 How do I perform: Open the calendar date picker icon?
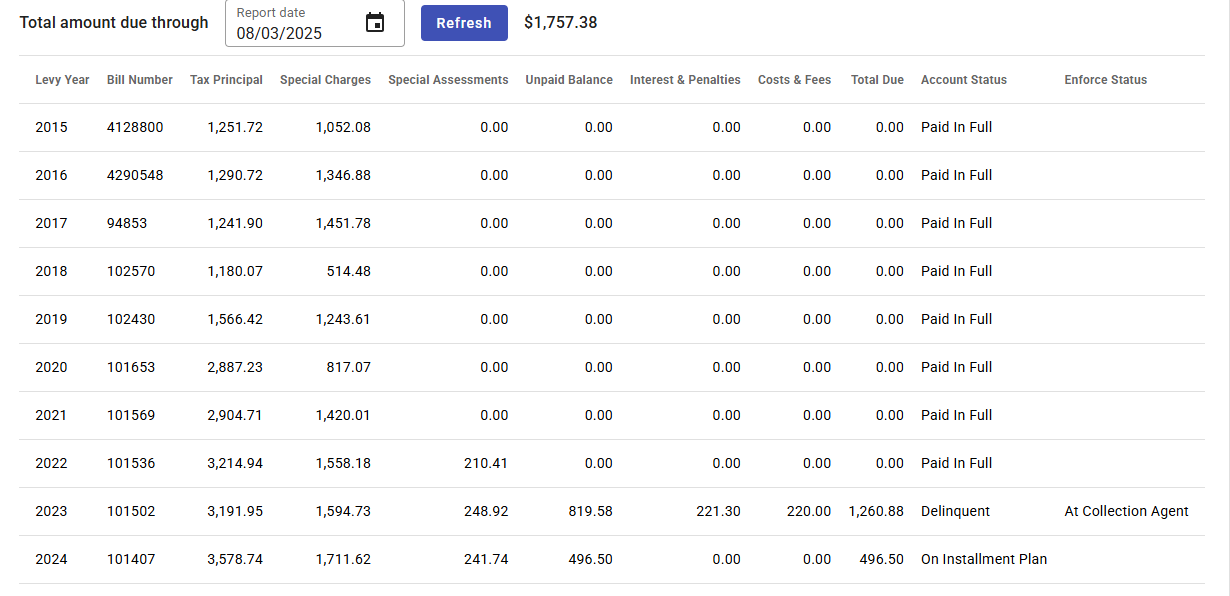pos(375,23)
